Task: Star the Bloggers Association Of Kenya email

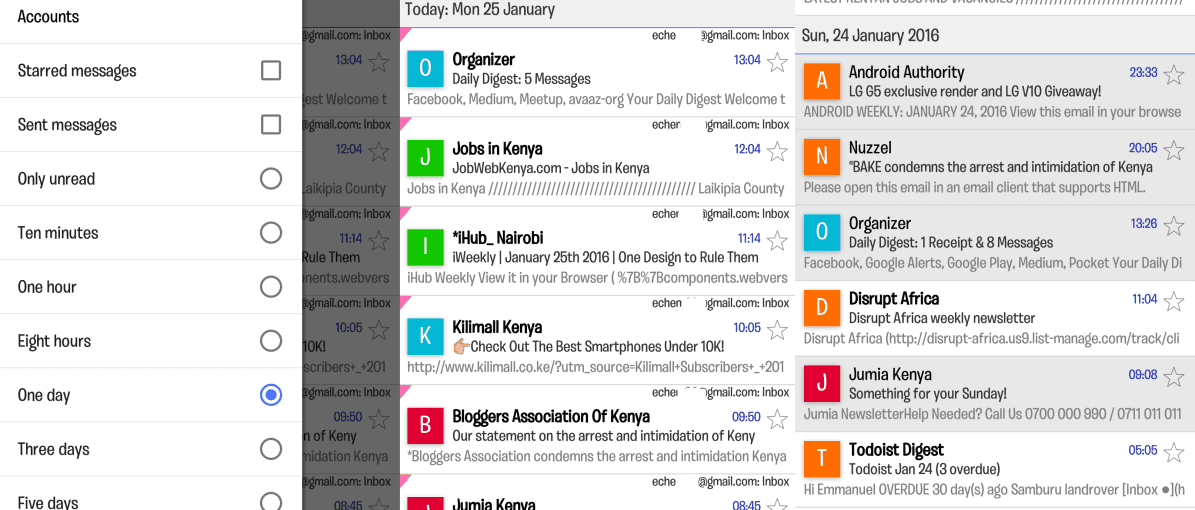Action: (777, 419)
